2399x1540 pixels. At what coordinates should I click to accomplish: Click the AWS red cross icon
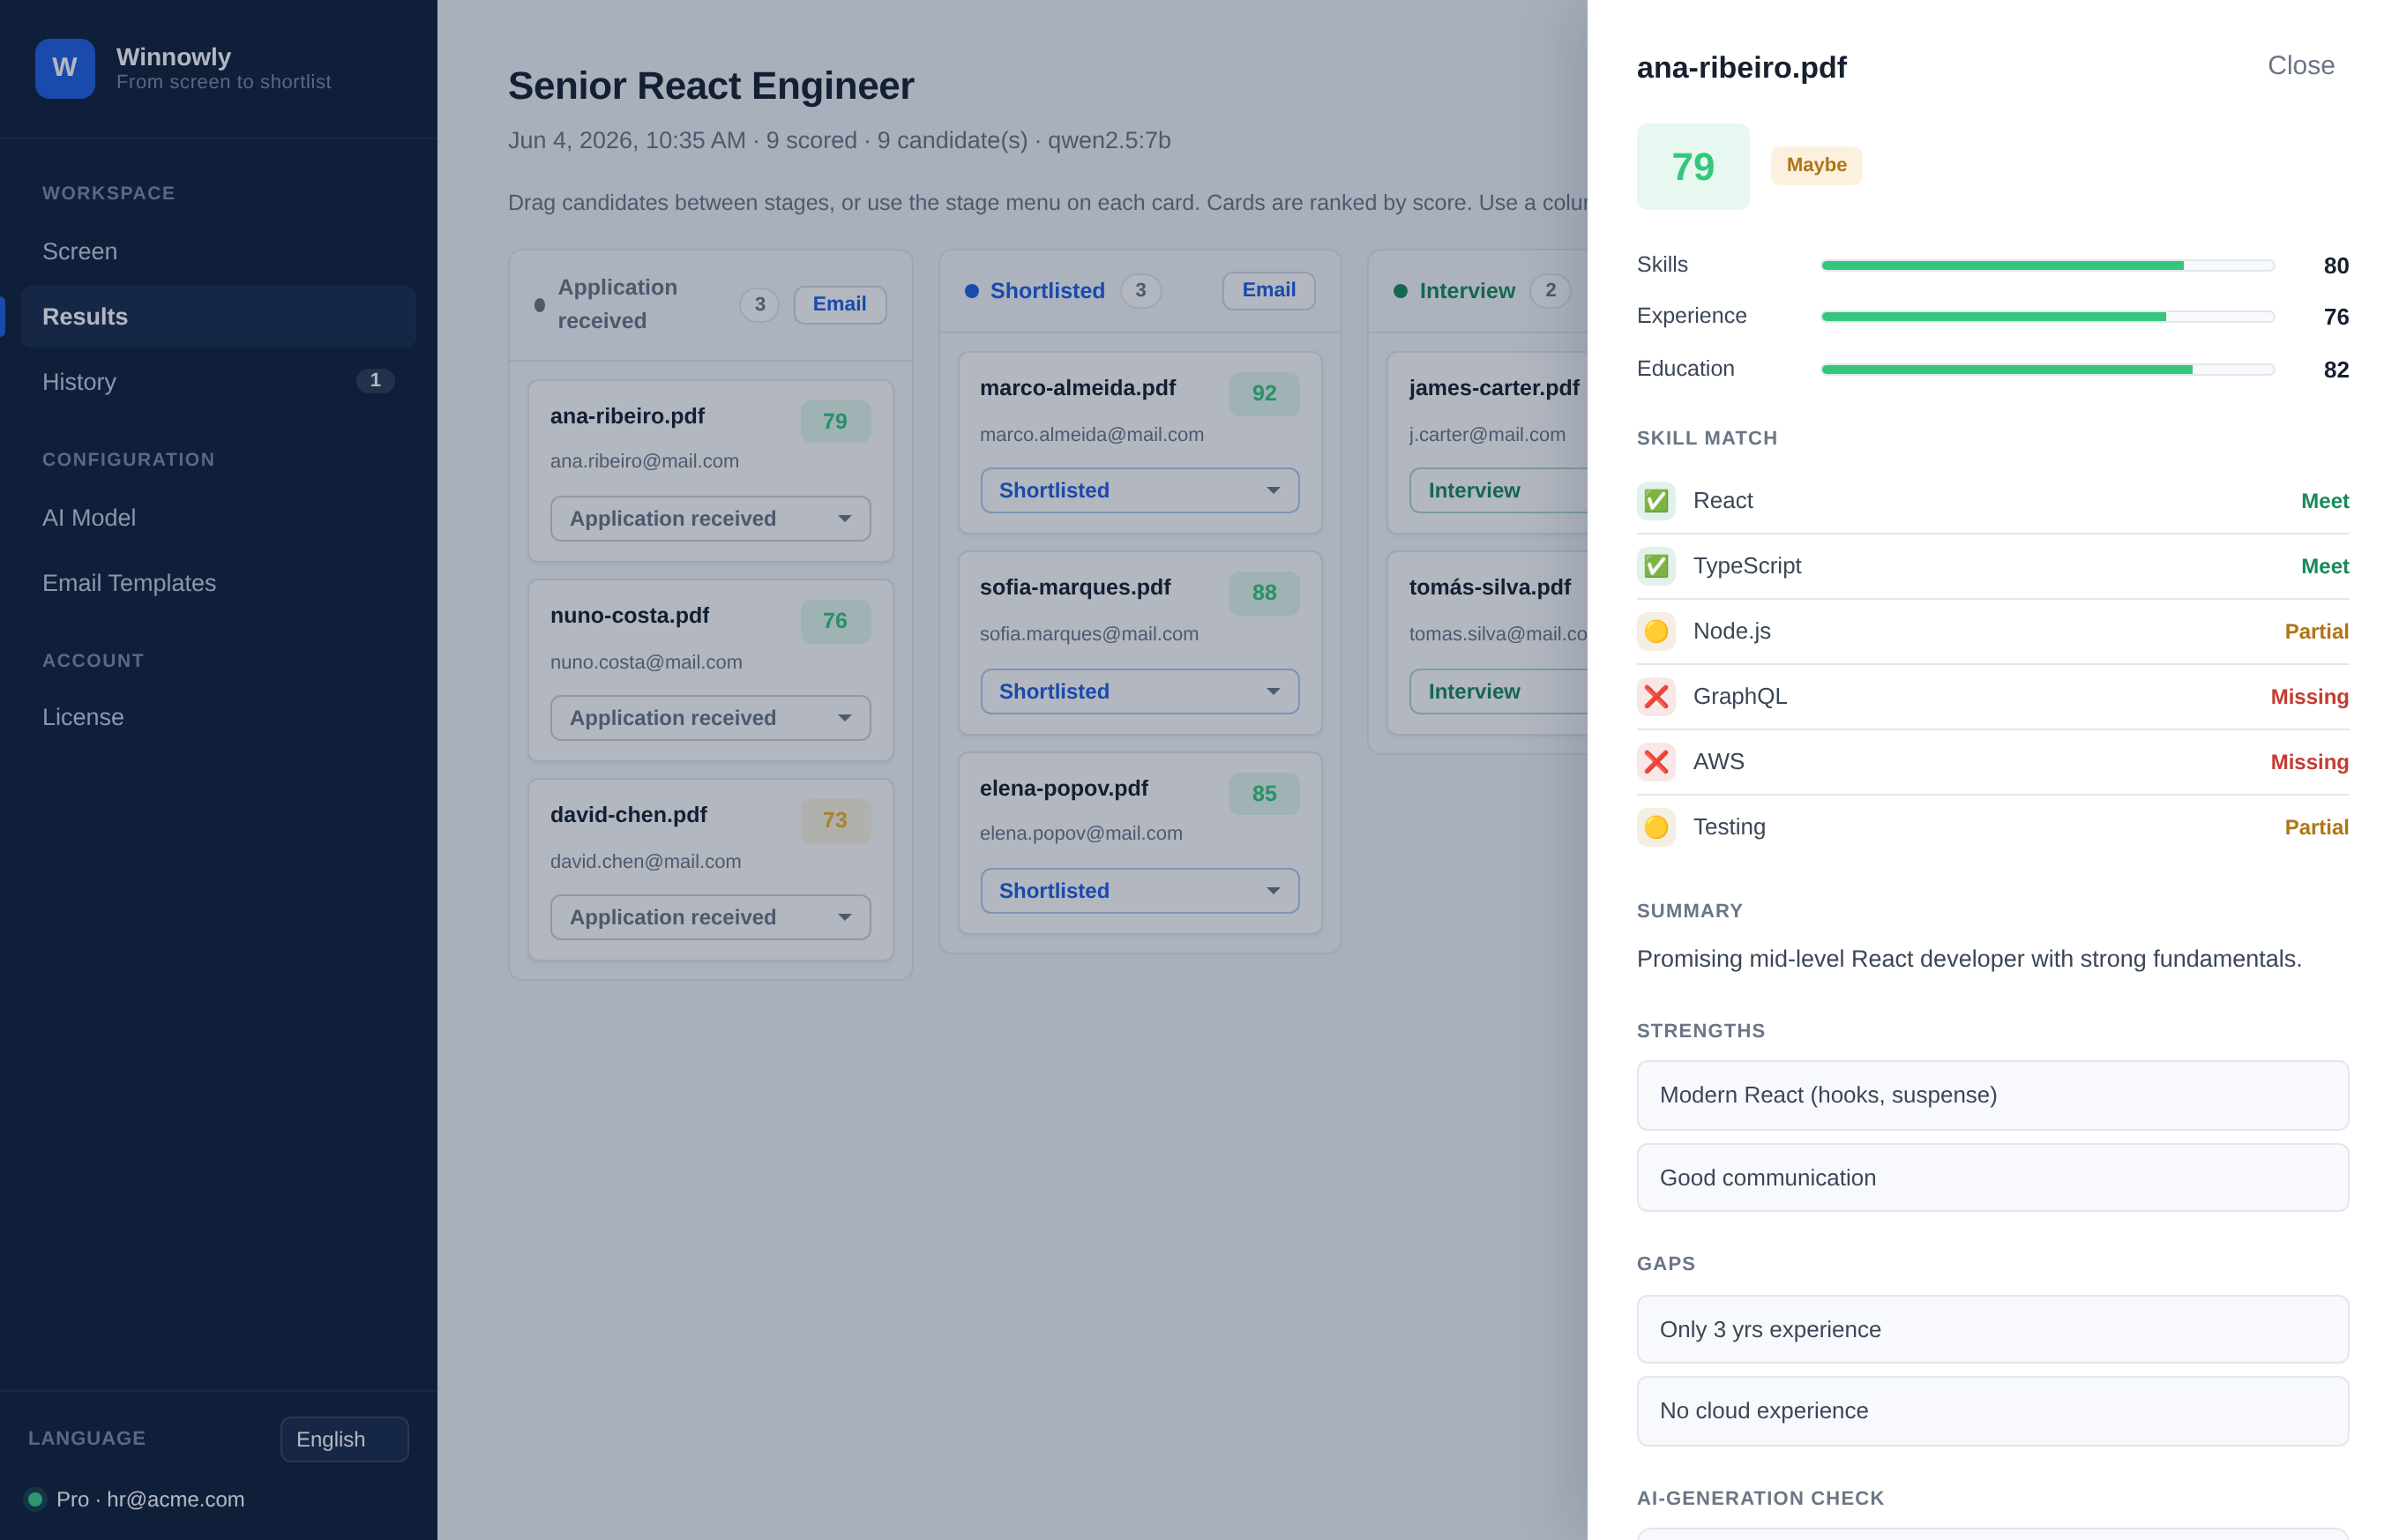tap(1655, 762)
